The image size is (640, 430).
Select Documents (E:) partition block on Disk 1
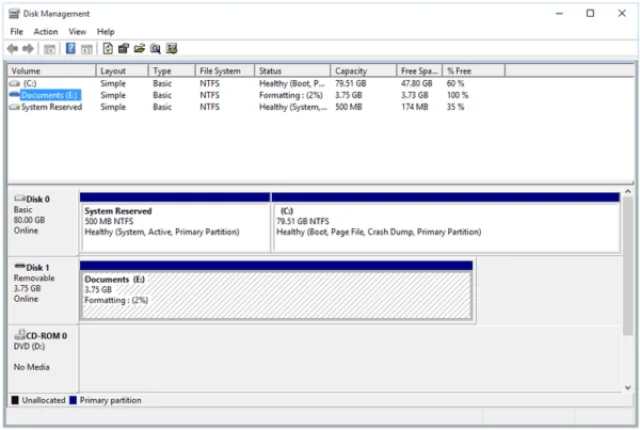pyautogui.click(x=276, y=290)
